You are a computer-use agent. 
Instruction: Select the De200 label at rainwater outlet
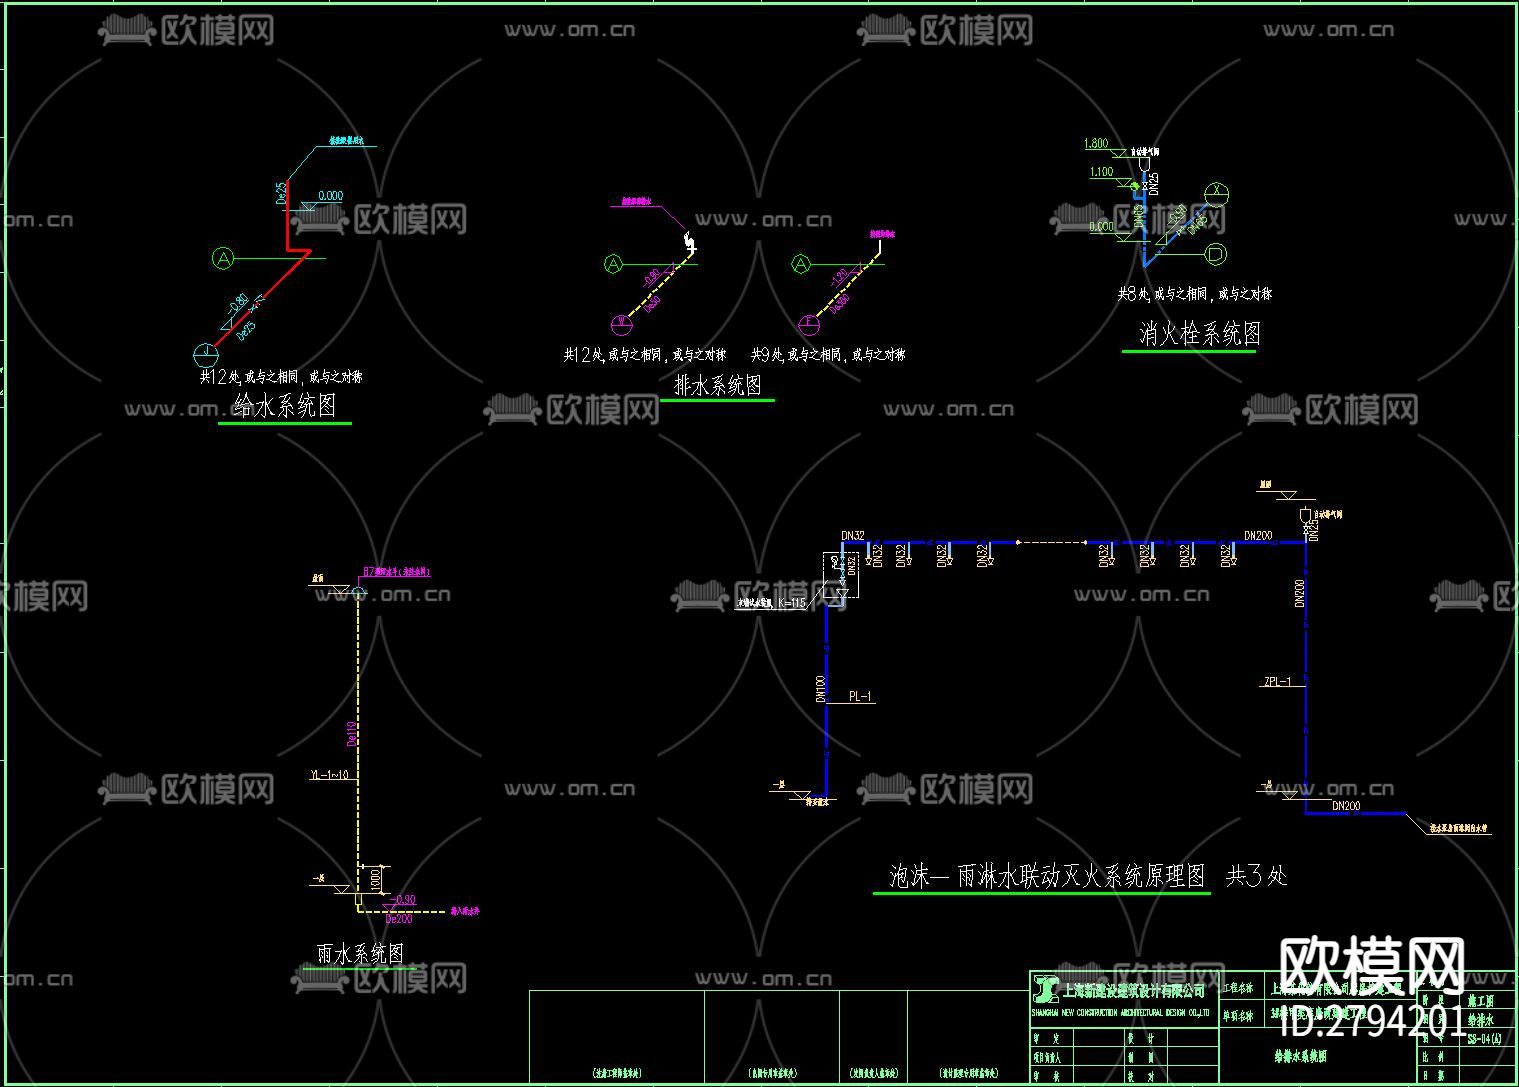click(398, 919)
